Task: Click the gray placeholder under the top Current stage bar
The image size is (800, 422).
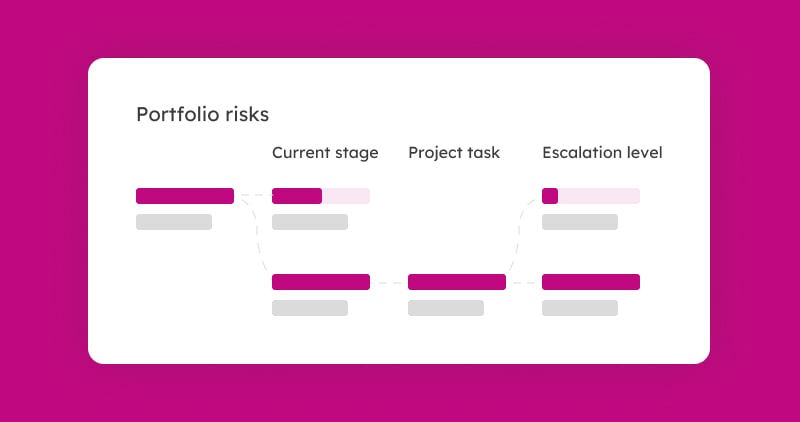Action: (310, 222)
